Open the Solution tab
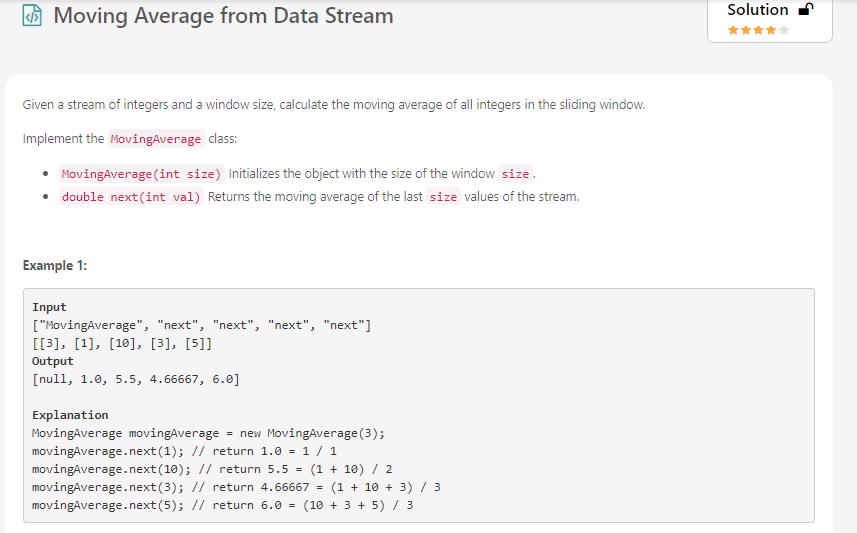This screenshot has height=533, width=857. tap(757, 10)
